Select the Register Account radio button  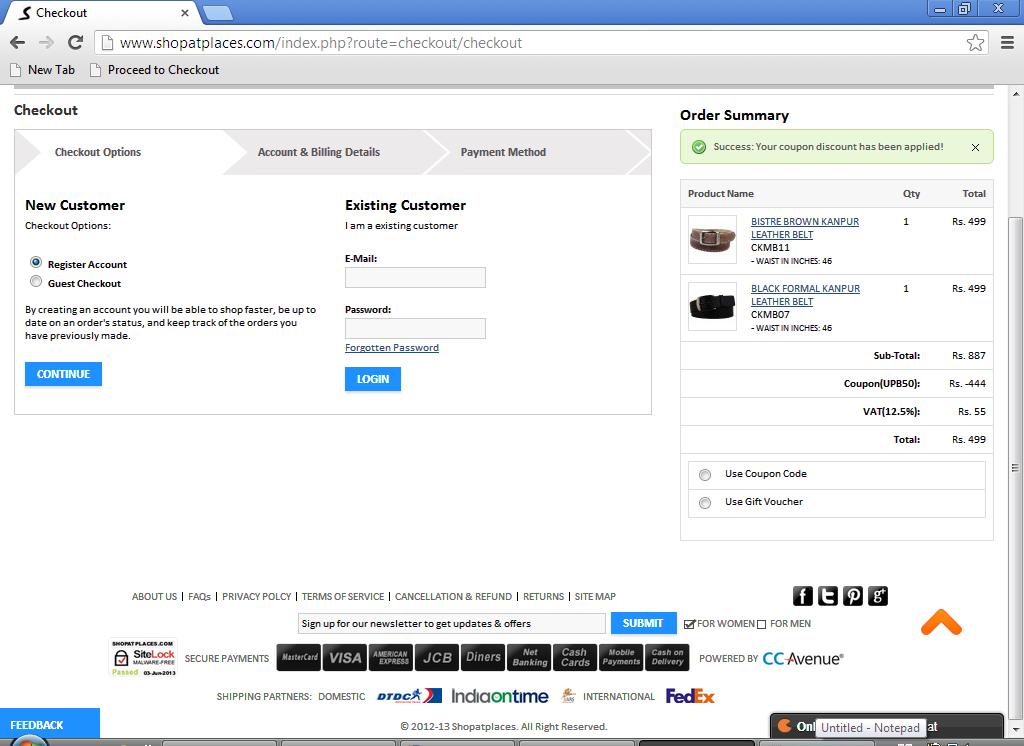[x=37, y=262]
